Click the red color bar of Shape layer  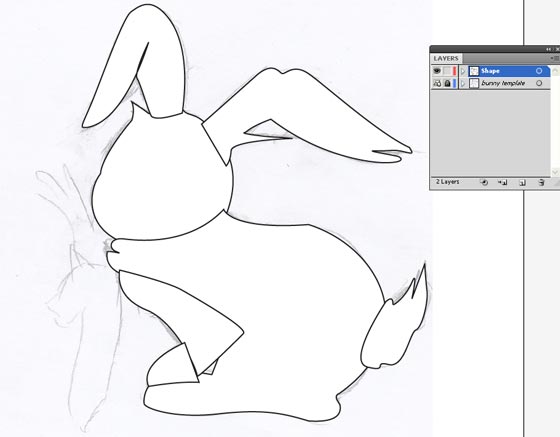tap(455, 71)
